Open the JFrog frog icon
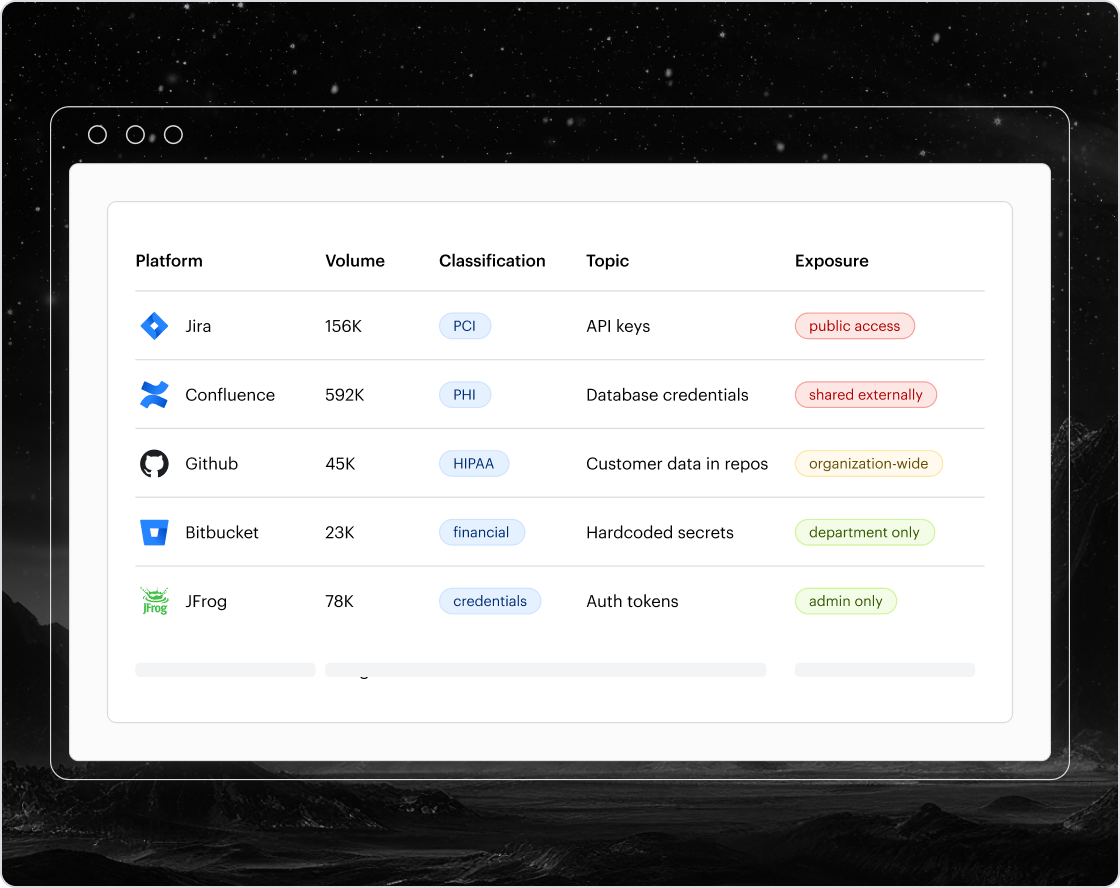 154,601
